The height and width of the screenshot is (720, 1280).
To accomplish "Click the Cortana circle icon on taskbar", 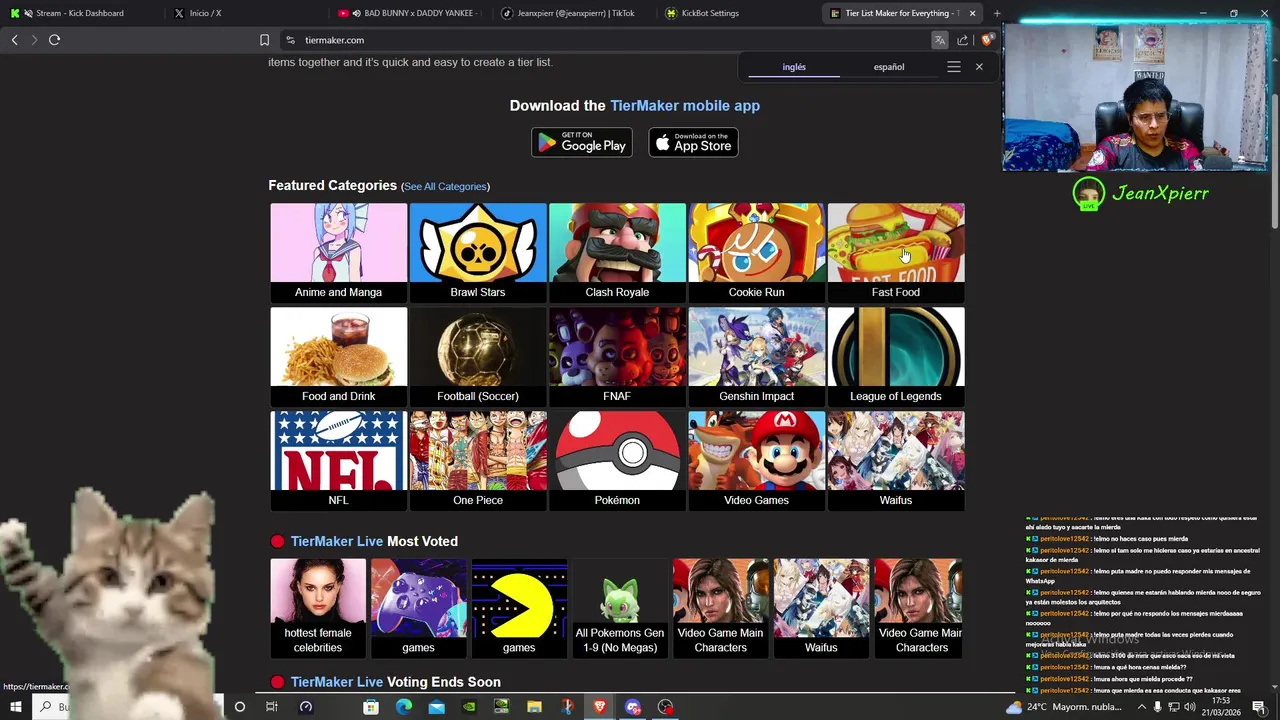I will pos(239,707).
